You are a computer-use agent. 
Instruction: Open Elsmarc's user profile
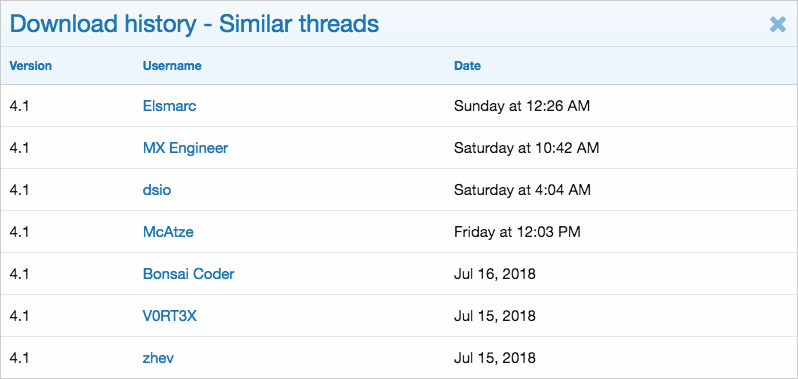coord(169,106)
